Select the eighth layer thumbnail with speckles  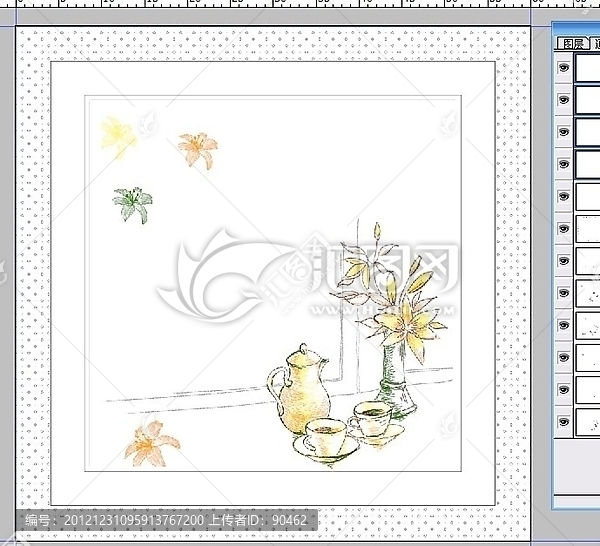point(587,293)
